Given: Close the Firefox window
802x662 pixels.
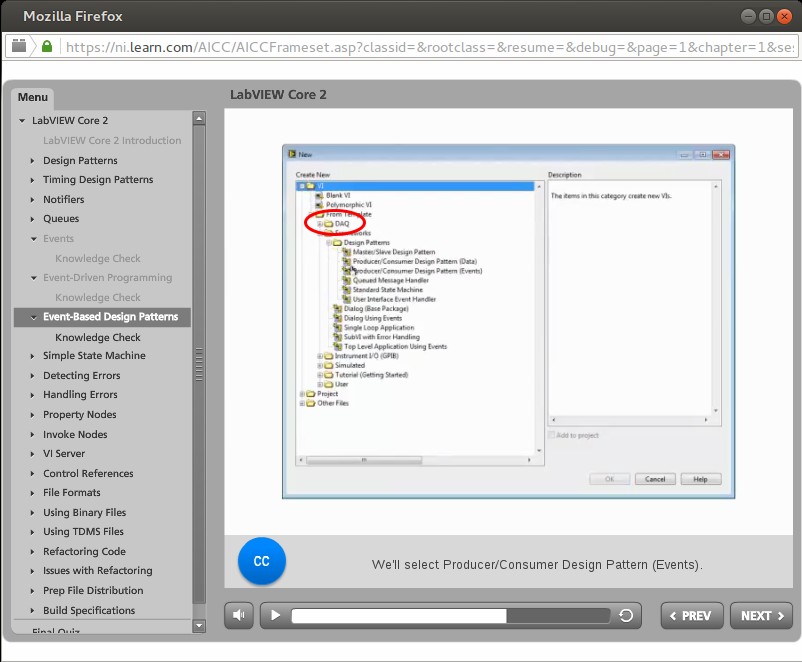Looking at the screenshot, I should (x=784, y=16).
